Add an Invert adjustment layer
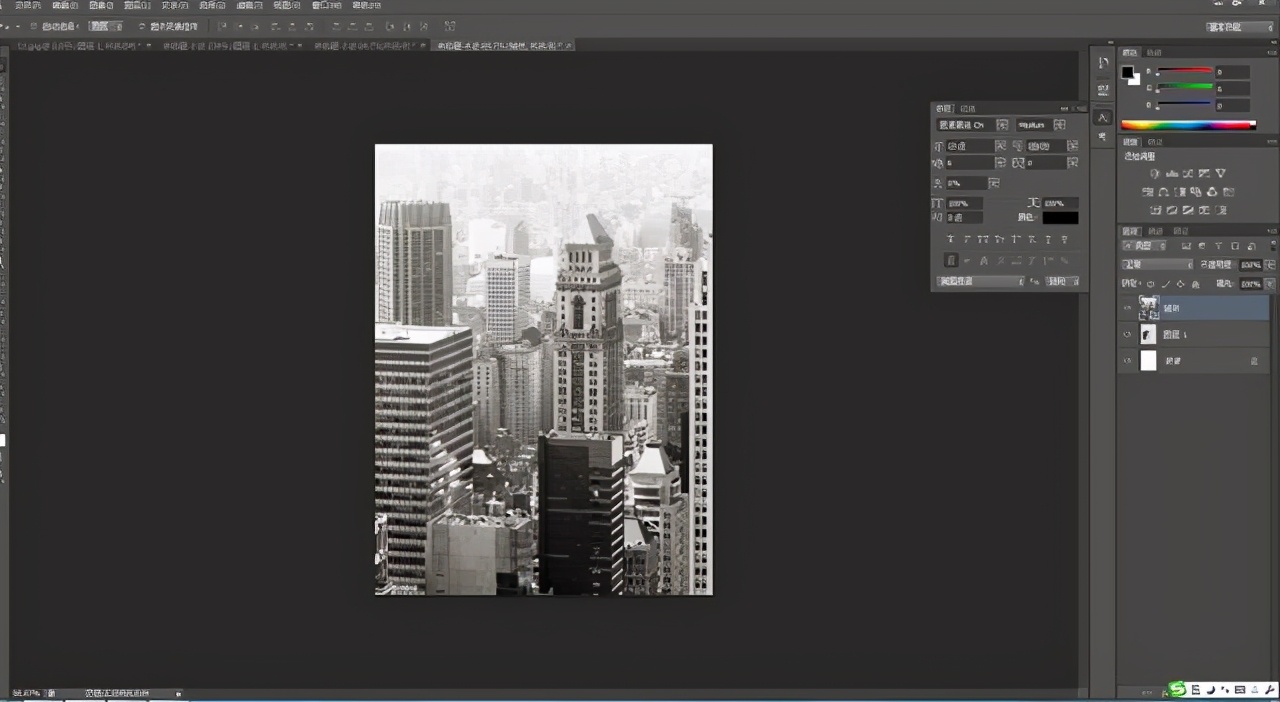The height and width of the screenshot is (702, 1280). click(x=1156, y=210)
